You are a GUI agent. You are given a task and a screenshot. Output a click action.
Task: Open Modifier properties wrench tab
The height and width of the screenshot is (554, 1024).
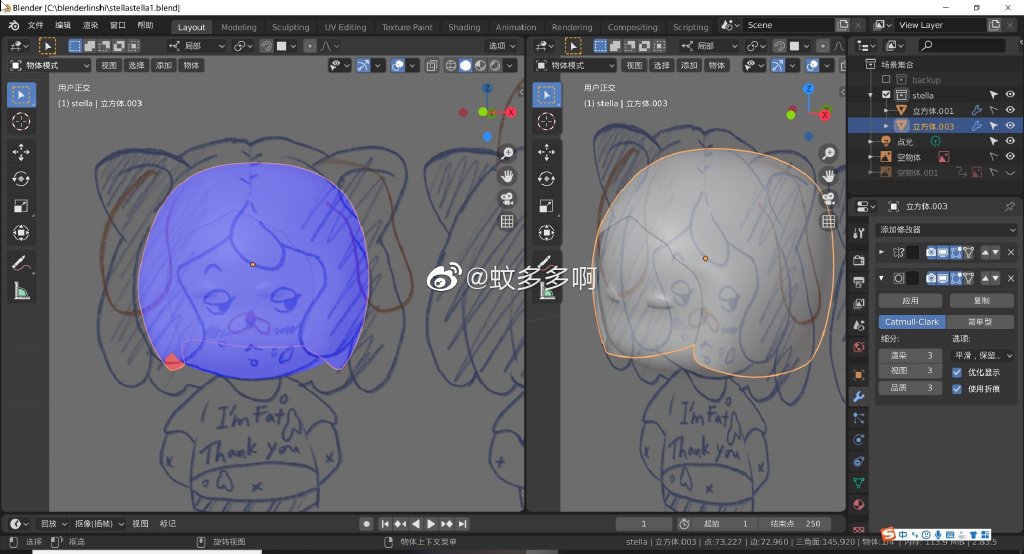pos(859,397)
